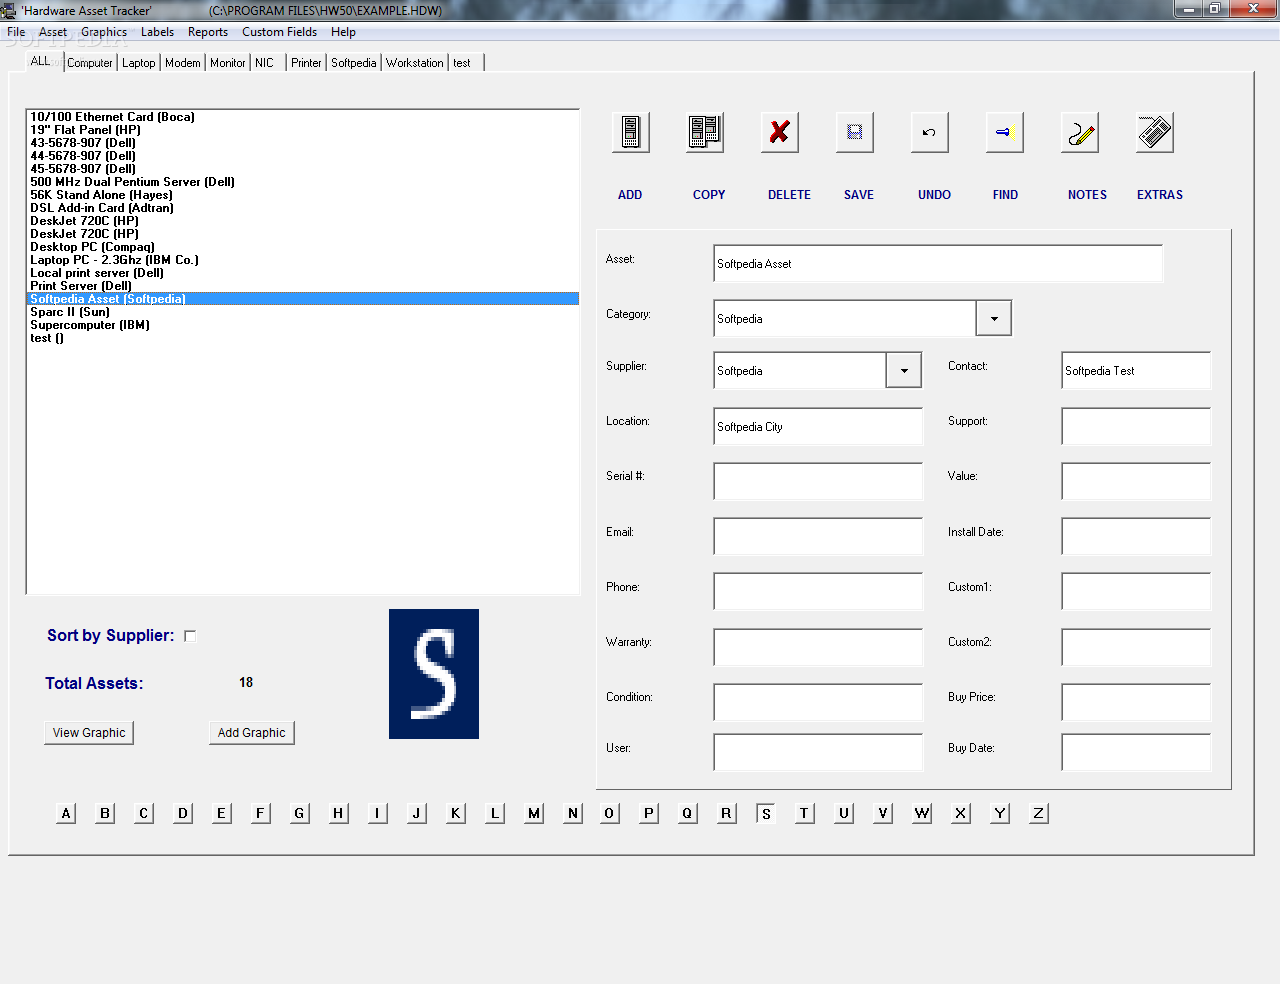Click into the Contact field

pyautogui.click(x=1136, y=370)
